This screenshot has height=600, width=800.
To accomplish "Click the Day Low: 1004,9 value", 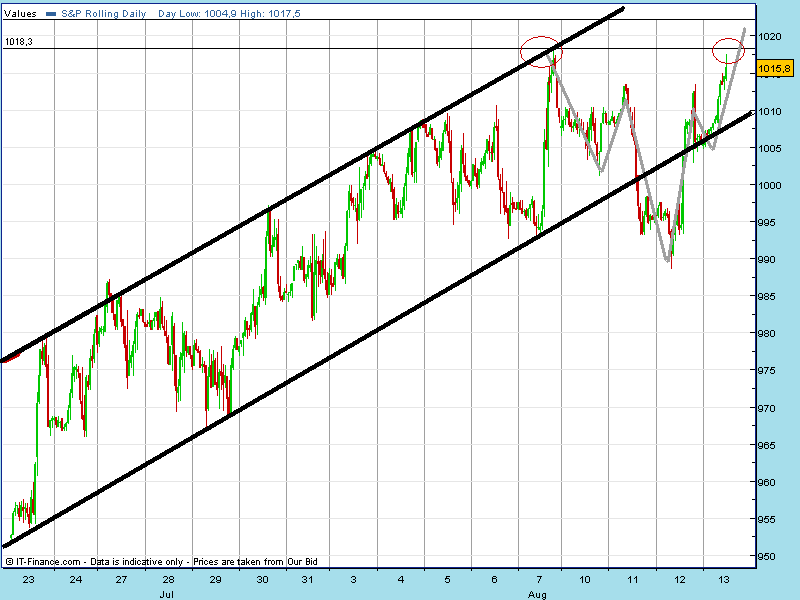I will [x=197, y=14].
